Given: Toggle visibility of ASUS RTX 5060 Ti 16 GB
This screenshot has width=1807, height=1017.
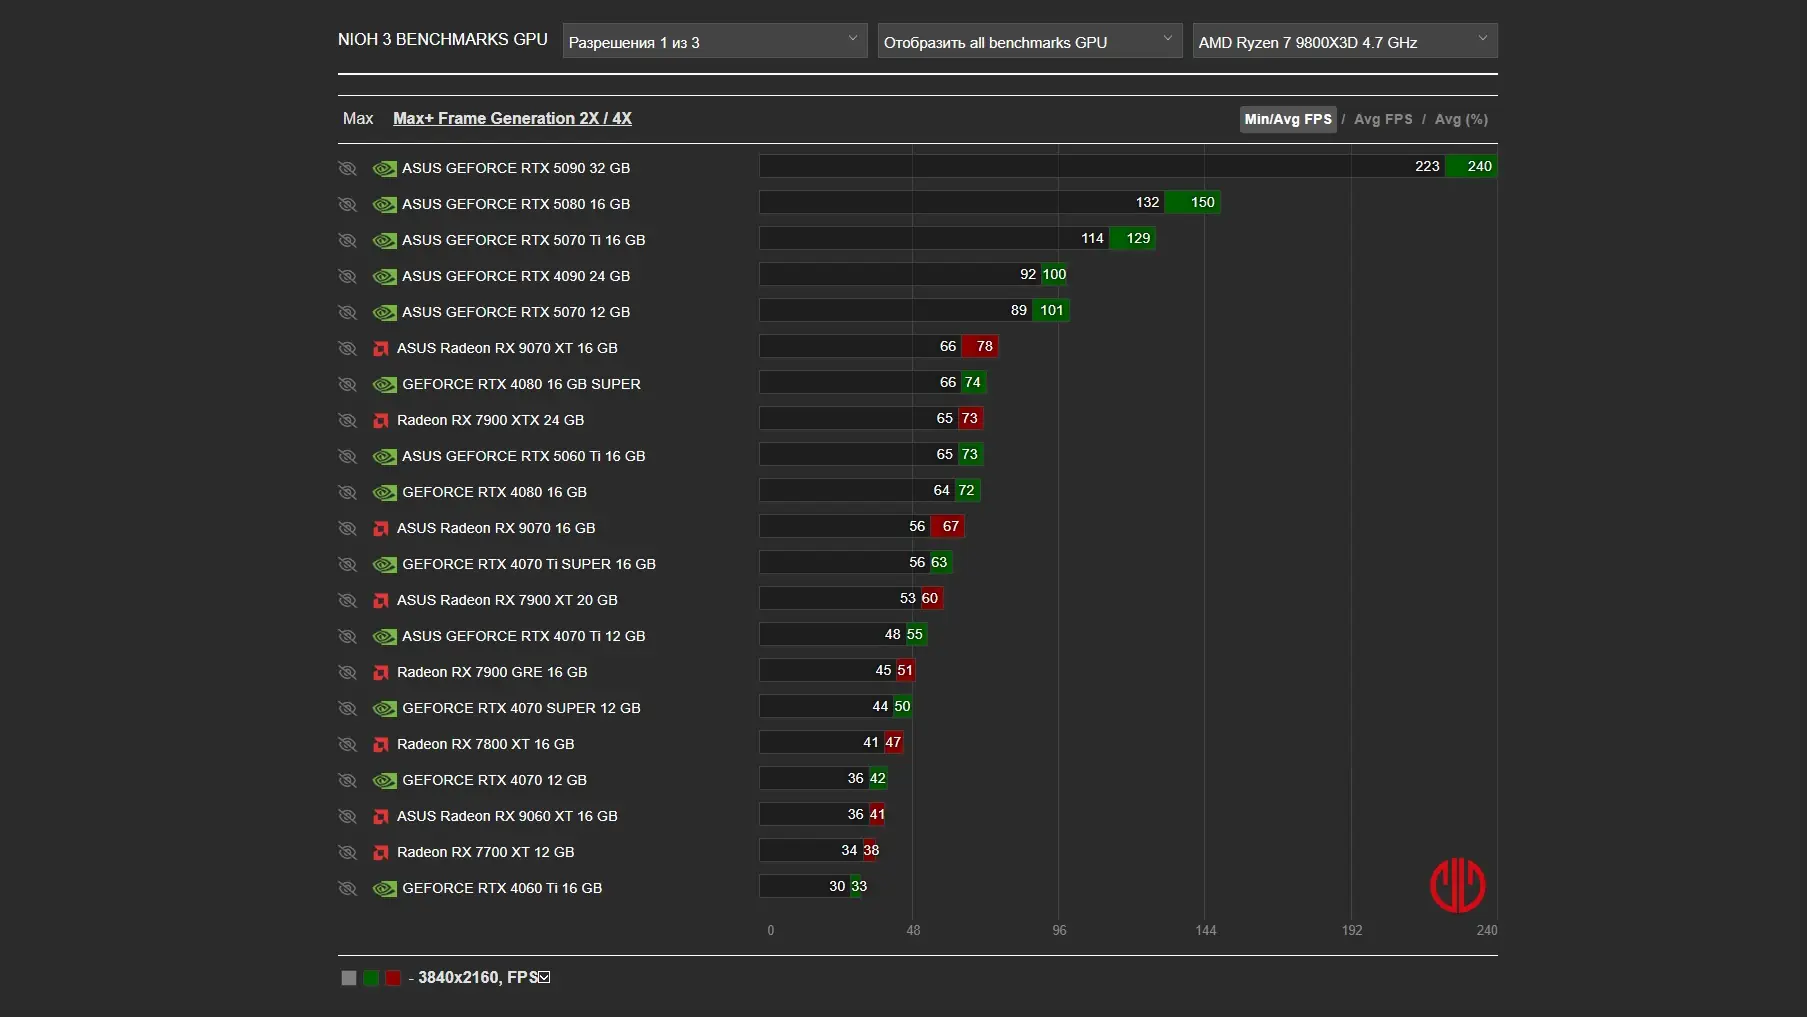Looking at the screenshot, I should 347,456.
